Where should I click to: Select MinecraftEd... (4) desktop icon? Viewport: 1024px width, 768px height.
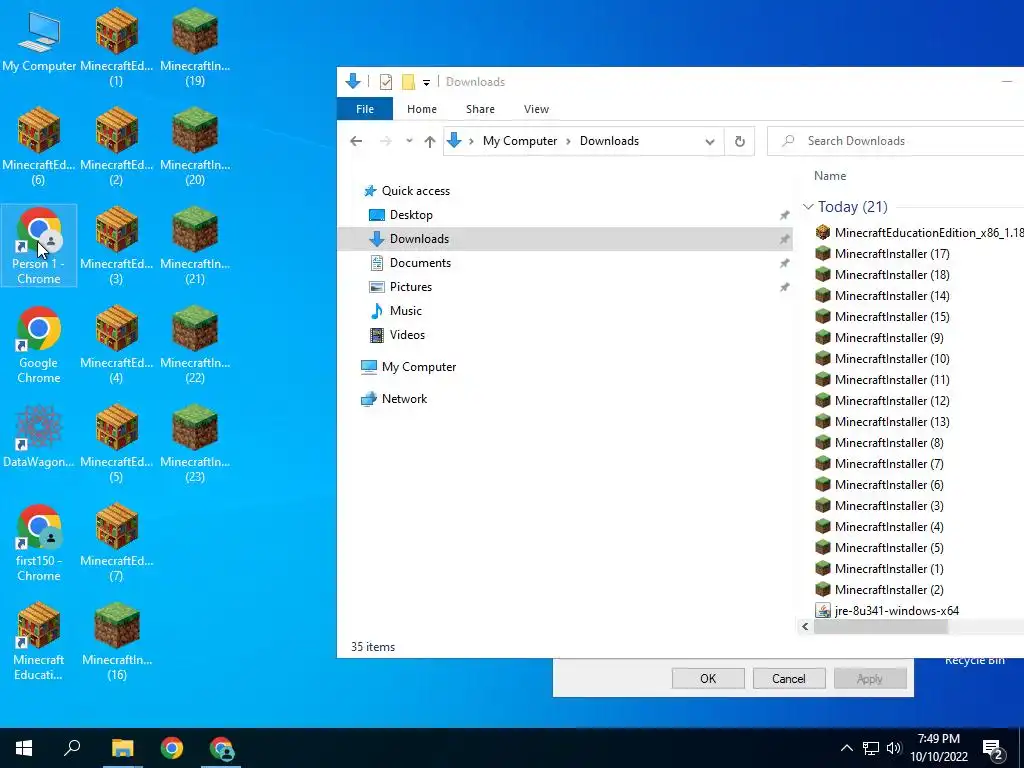116,344
